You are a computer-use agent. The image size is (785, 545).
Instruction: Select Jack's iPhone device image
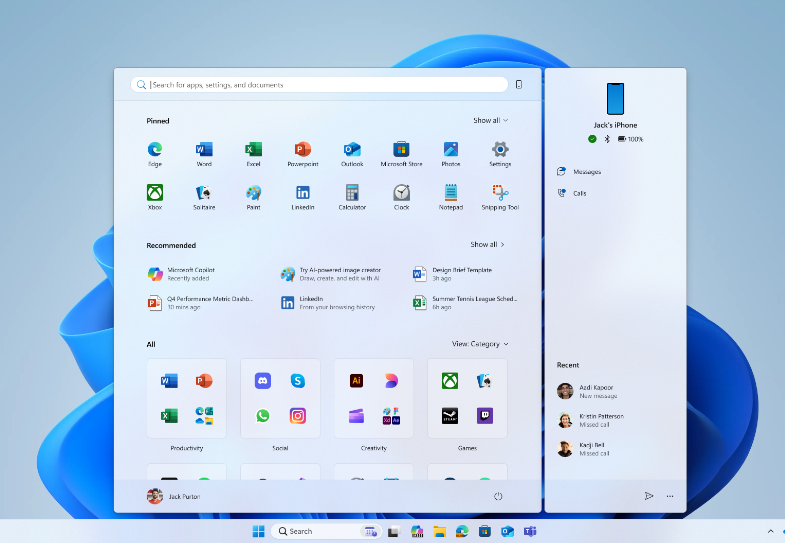[615, 99]
